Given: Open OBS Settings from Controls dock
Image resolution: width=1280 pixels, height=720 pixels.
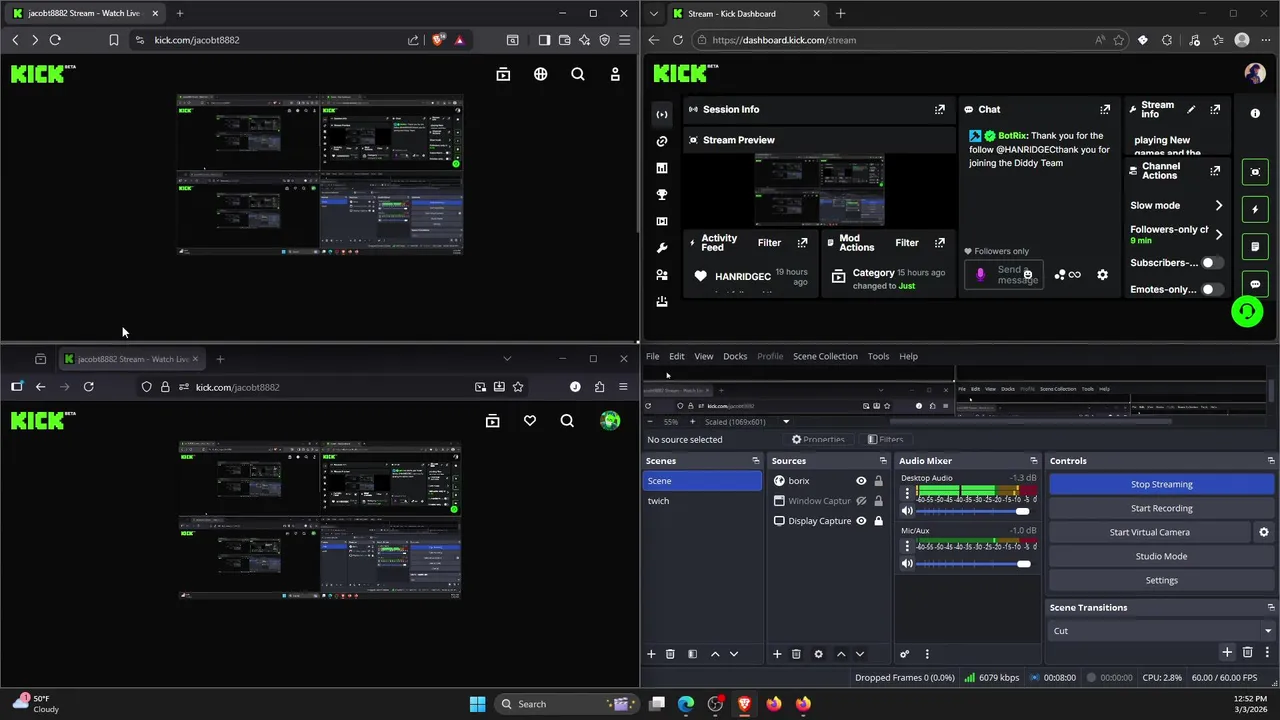Looking at the screenshot, I should click(1161, 580).
